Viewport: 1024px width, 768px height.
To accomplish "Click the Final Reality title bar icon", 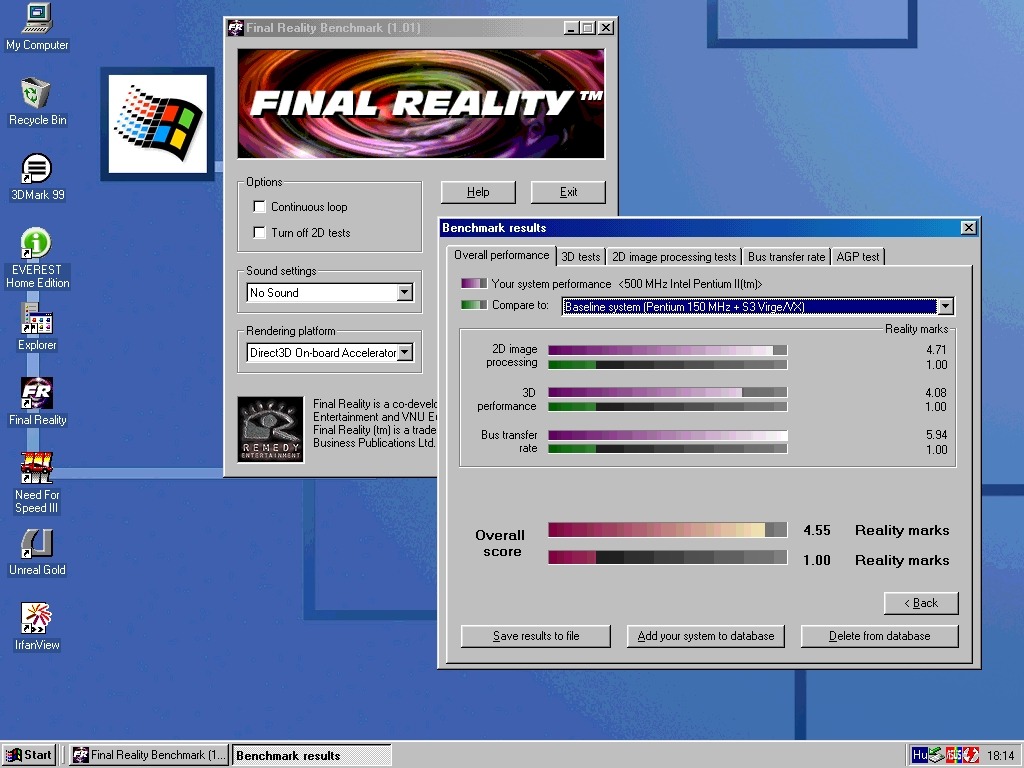I will coord(235,28).
